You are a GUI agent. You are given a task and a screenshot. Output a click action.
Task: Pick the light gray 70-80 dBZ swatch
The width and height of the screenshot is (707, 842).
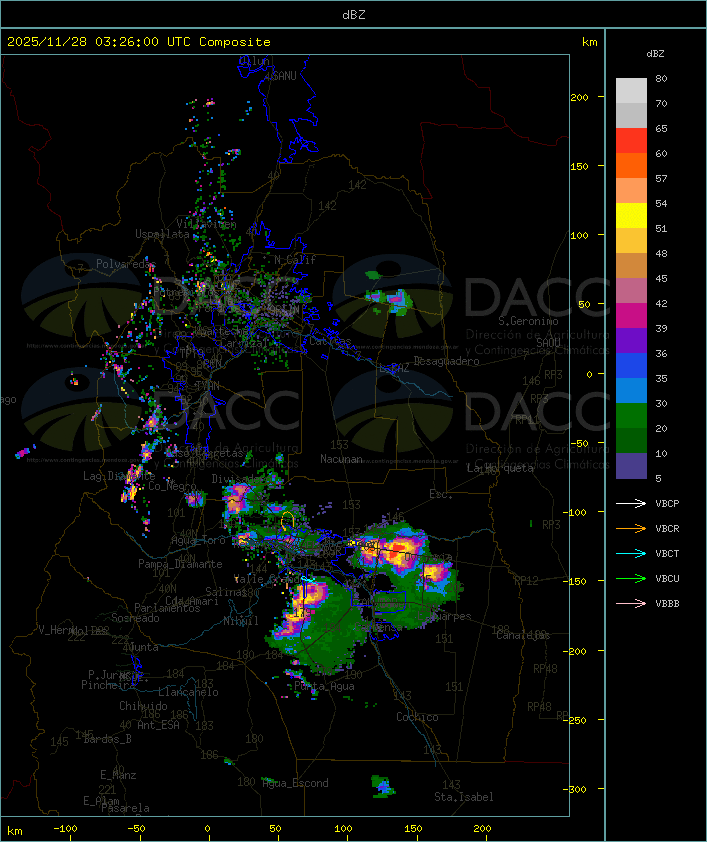(631, 91)
